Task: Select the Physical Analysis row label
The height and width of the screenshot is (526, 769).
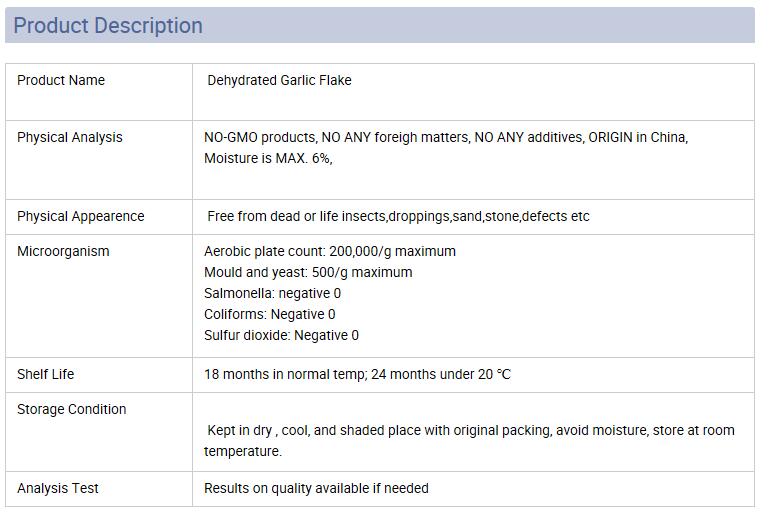Action: [x=70, y=138]
